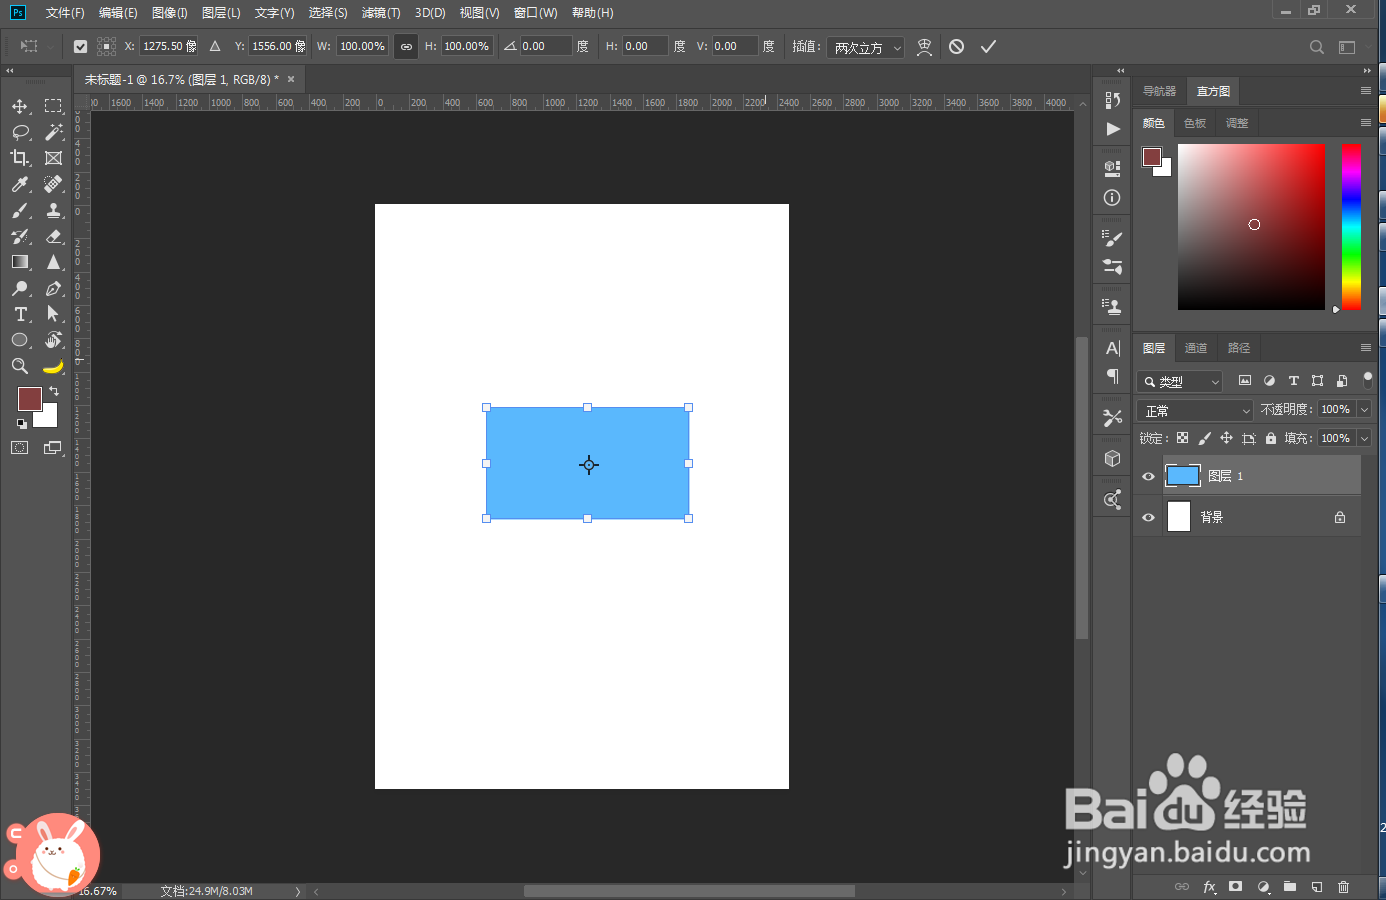Image resolution: width=1386 pixels, height=900 pixels.
Task: Select the Horizontal Type tool
Action: pos(20,314)
